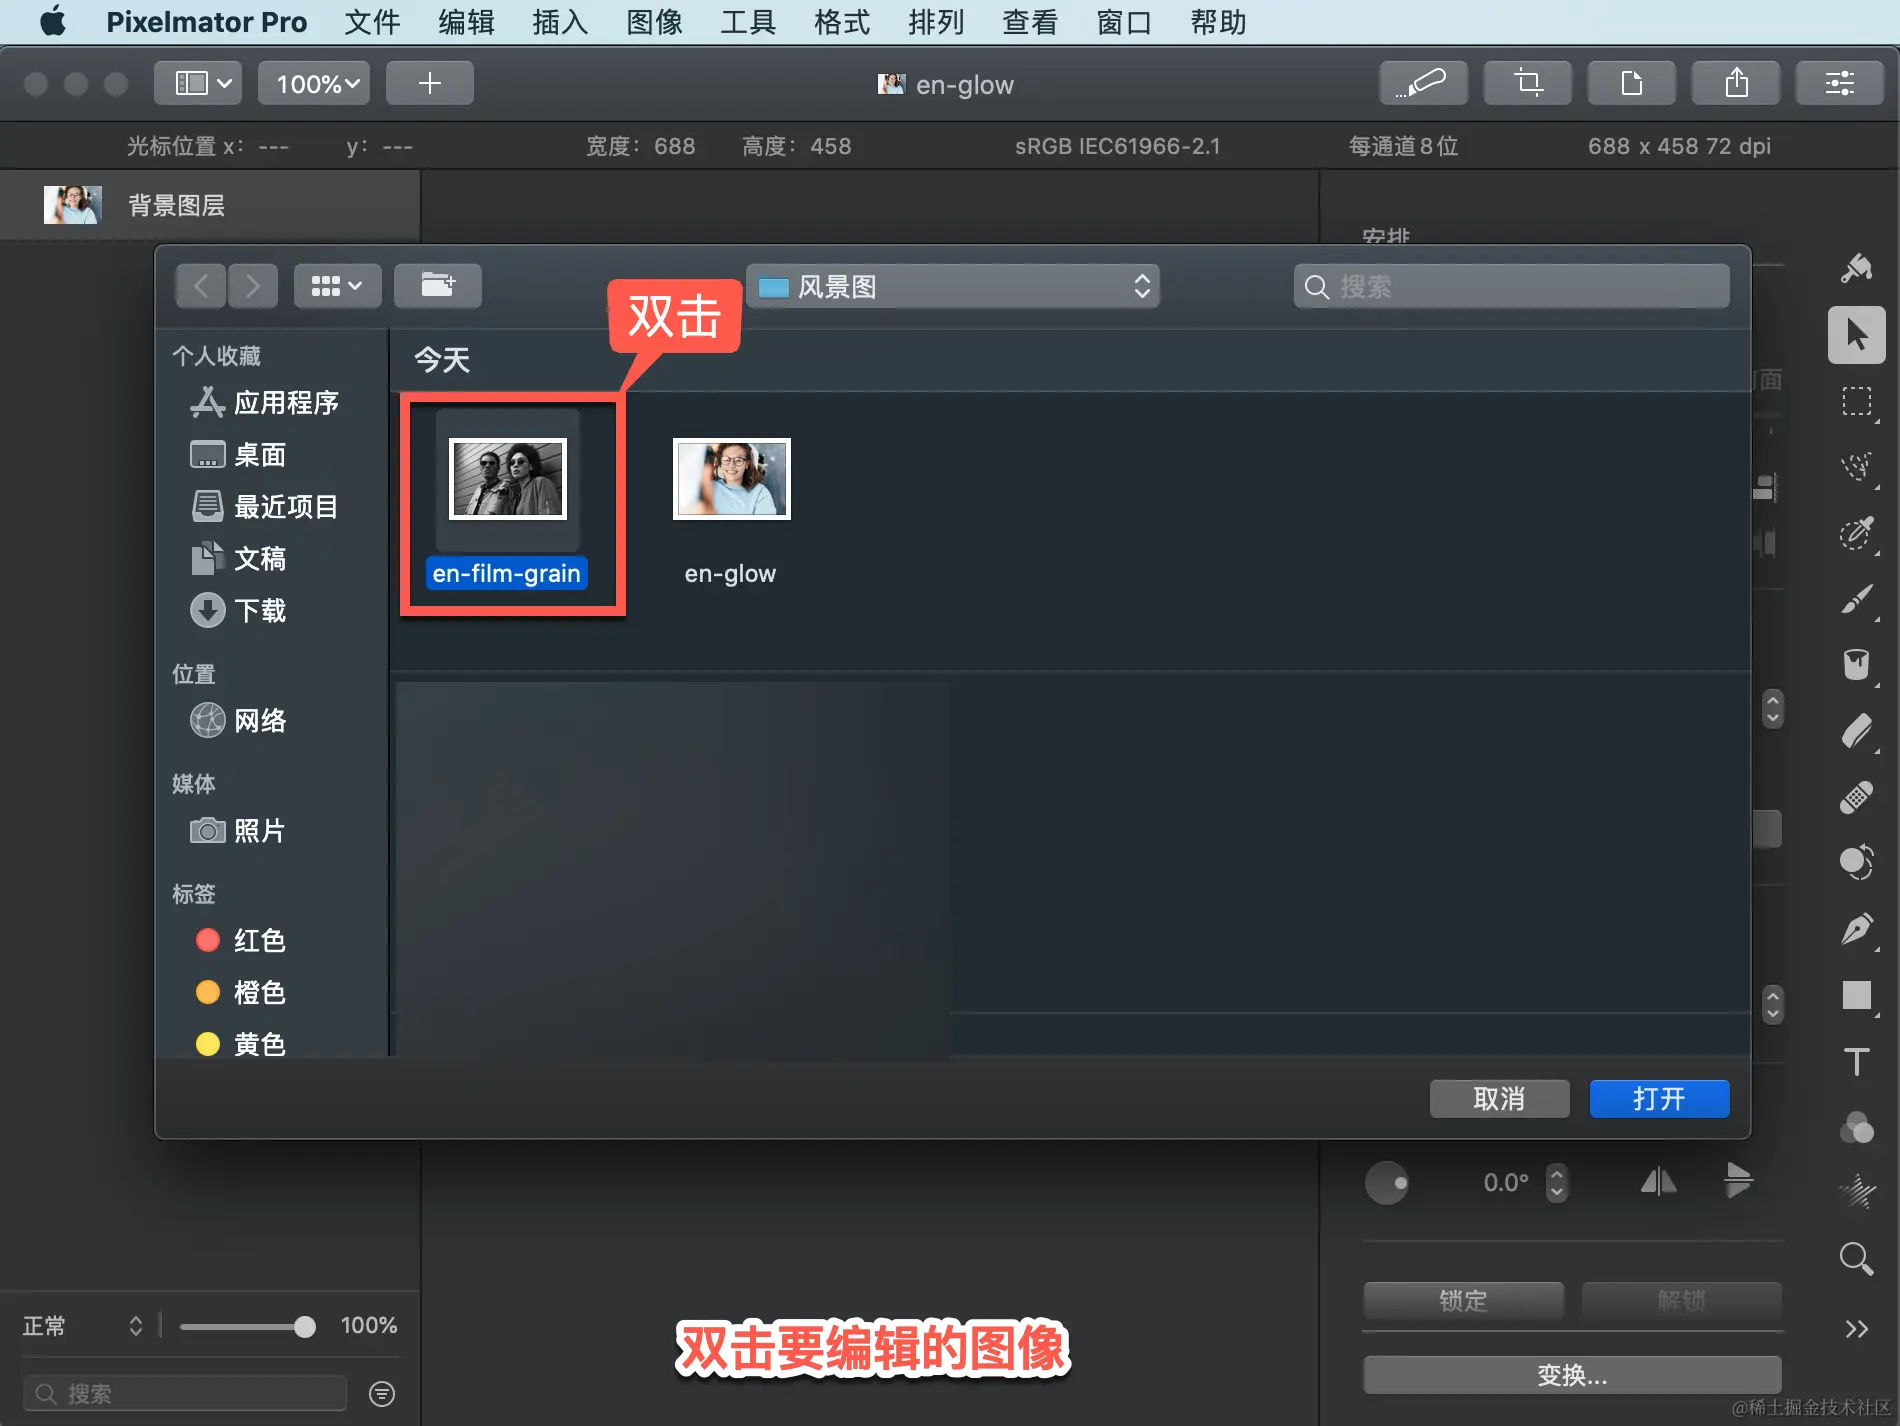Go forward in the file dialog
The height and width of the screenshot is (1426, 1900).
(253, 286)
